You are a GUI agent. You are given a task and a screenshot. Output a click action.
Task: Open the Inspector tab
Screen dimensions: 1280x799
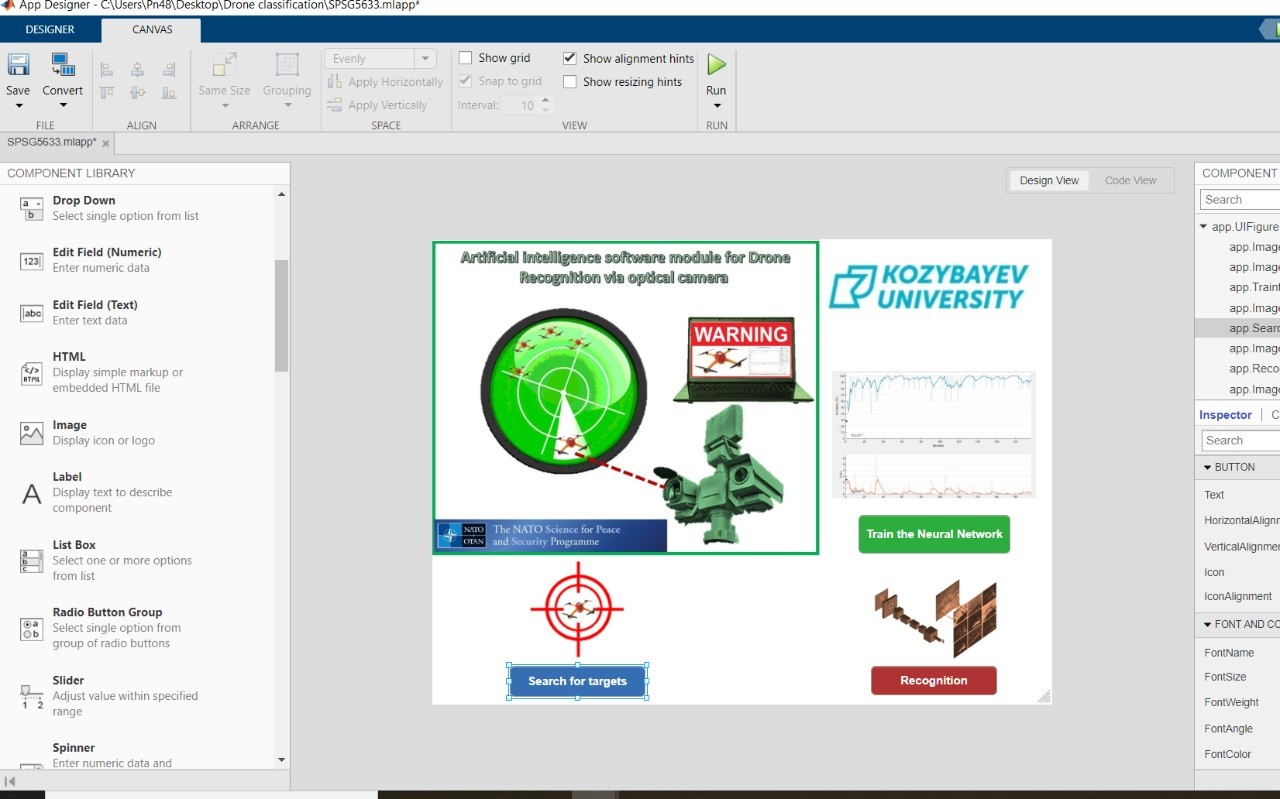1225,415
